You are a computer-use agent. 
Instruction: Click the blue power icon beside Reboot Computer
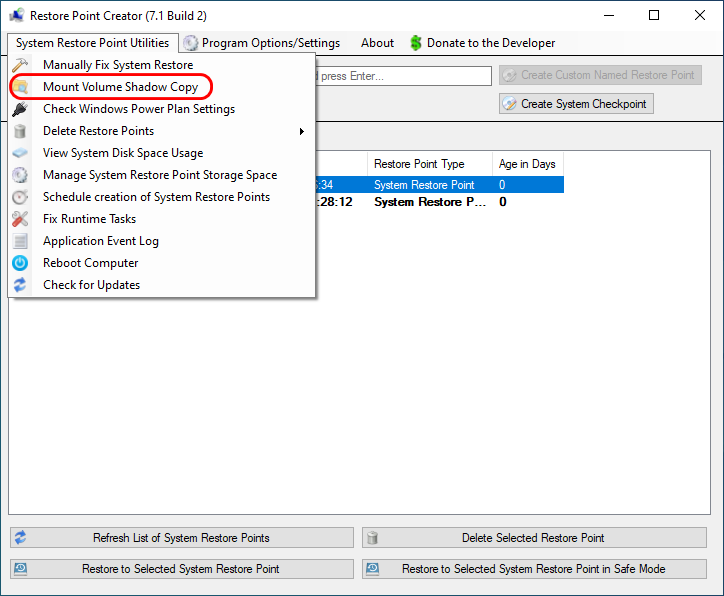(x=20, y=263)
